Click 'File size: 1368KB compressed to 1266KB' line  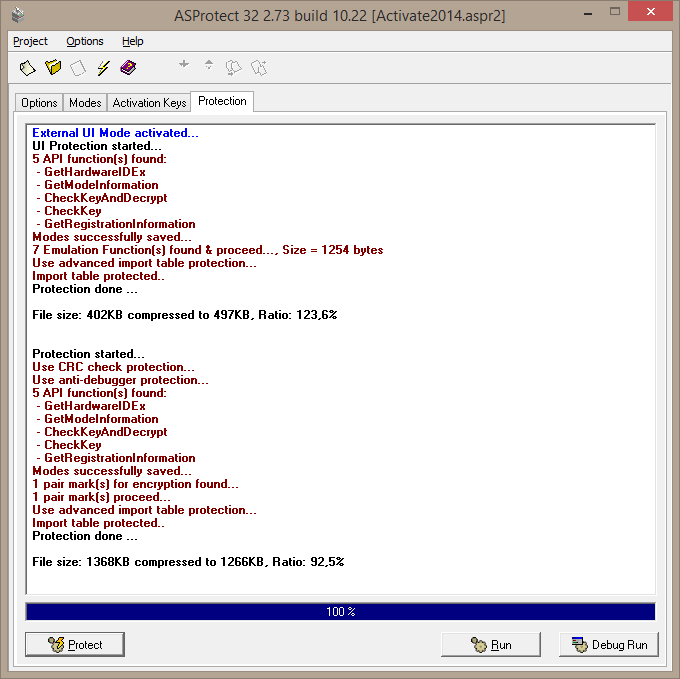[188, 562]
